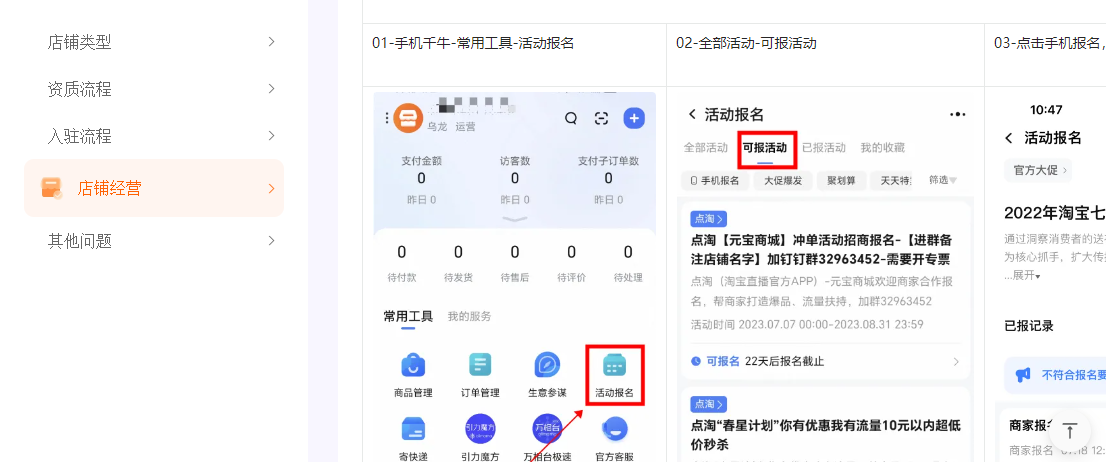Click the orange store avatar icon
Image resolution: width=1106 pixels, height=462 pixels.
pyautogui.click(x=408, y=118)
